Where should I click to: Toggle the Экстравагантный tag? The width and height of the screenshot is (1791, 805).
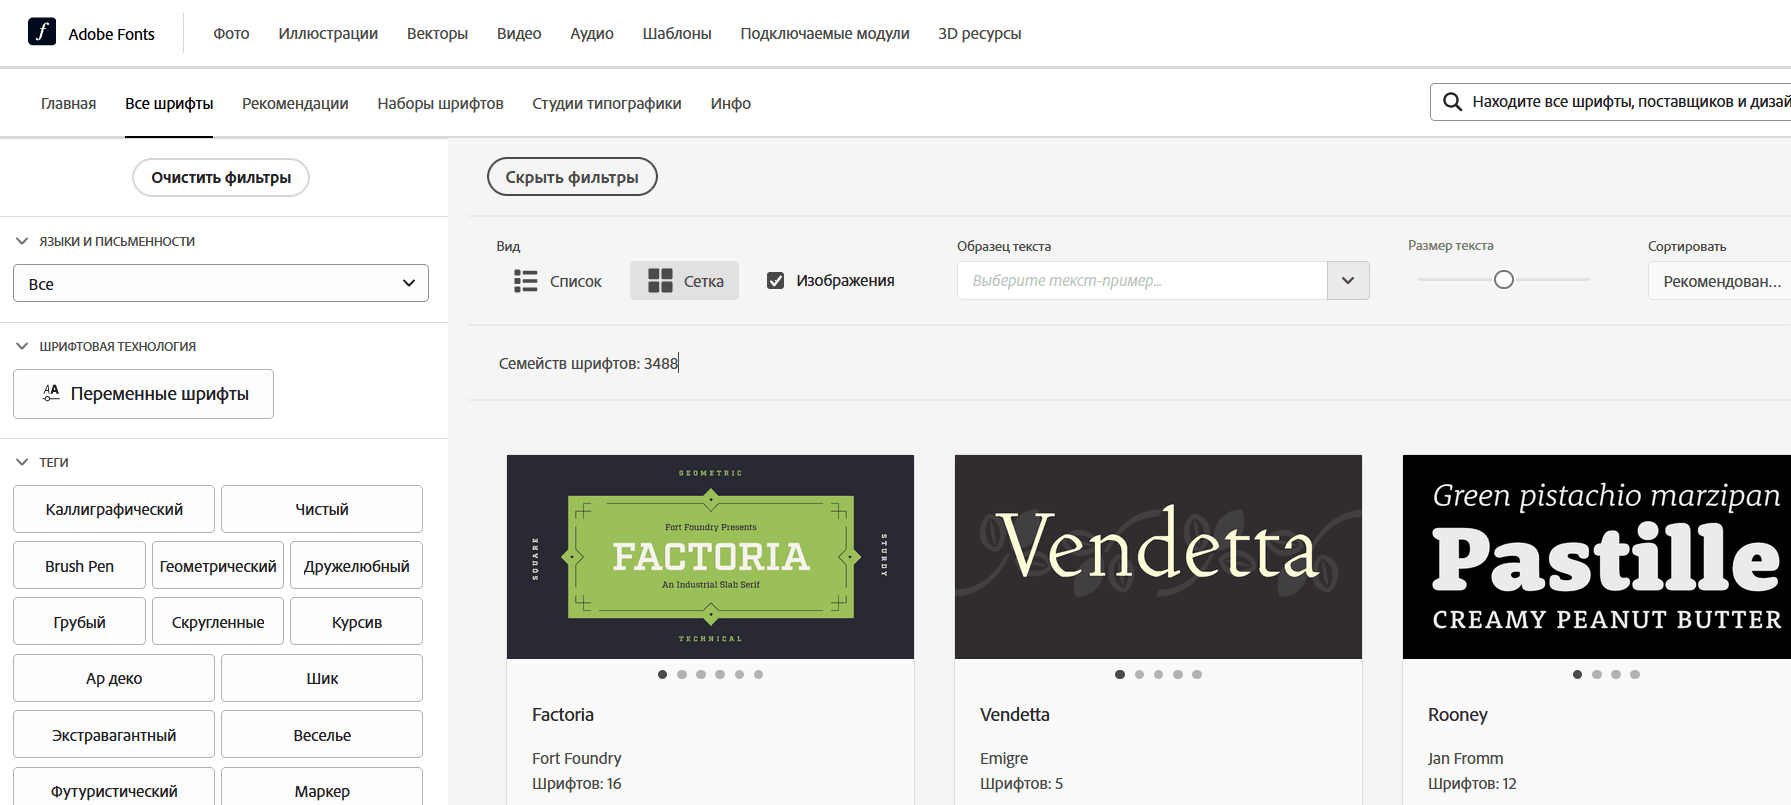[114, 735]
